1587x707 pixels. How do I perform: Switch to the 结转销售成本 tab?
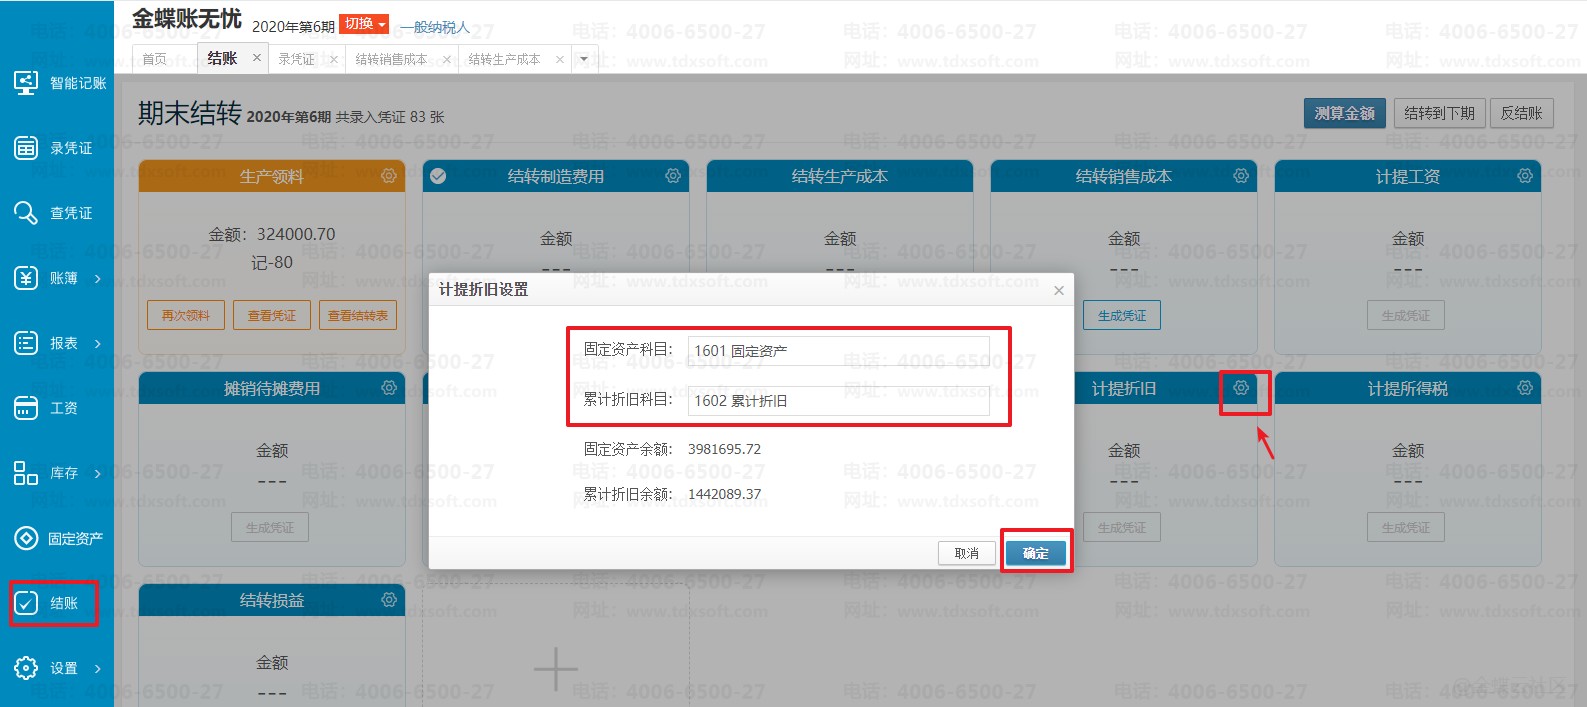tap(391, 59)
